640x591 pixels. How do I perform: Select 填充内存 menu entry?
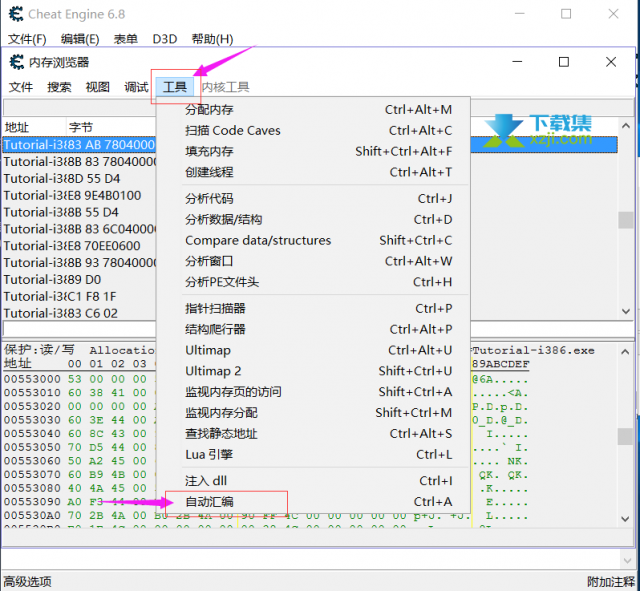tap(313, 151)
